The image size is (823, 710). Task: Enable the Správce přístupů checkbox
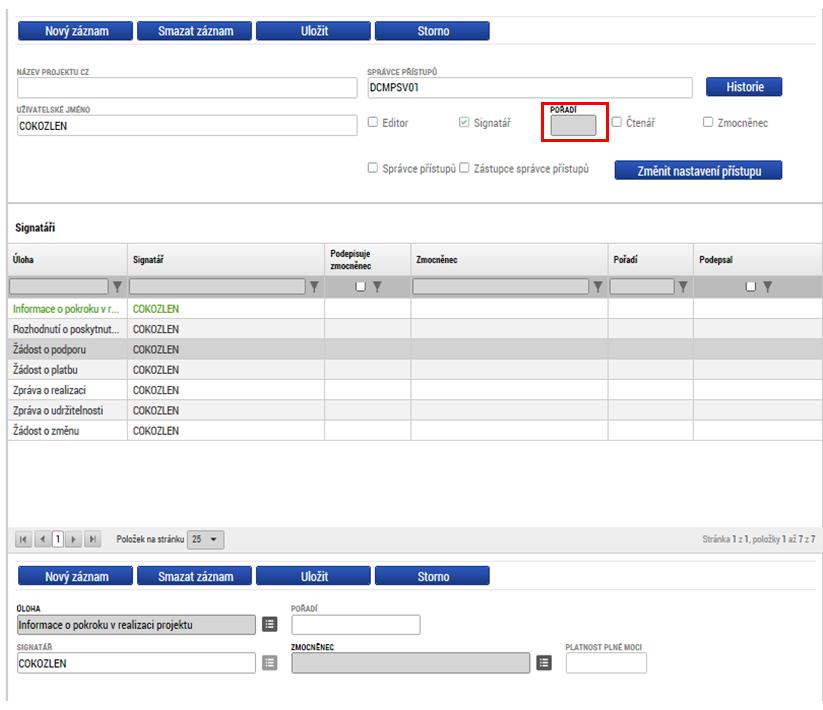[373, 167]
